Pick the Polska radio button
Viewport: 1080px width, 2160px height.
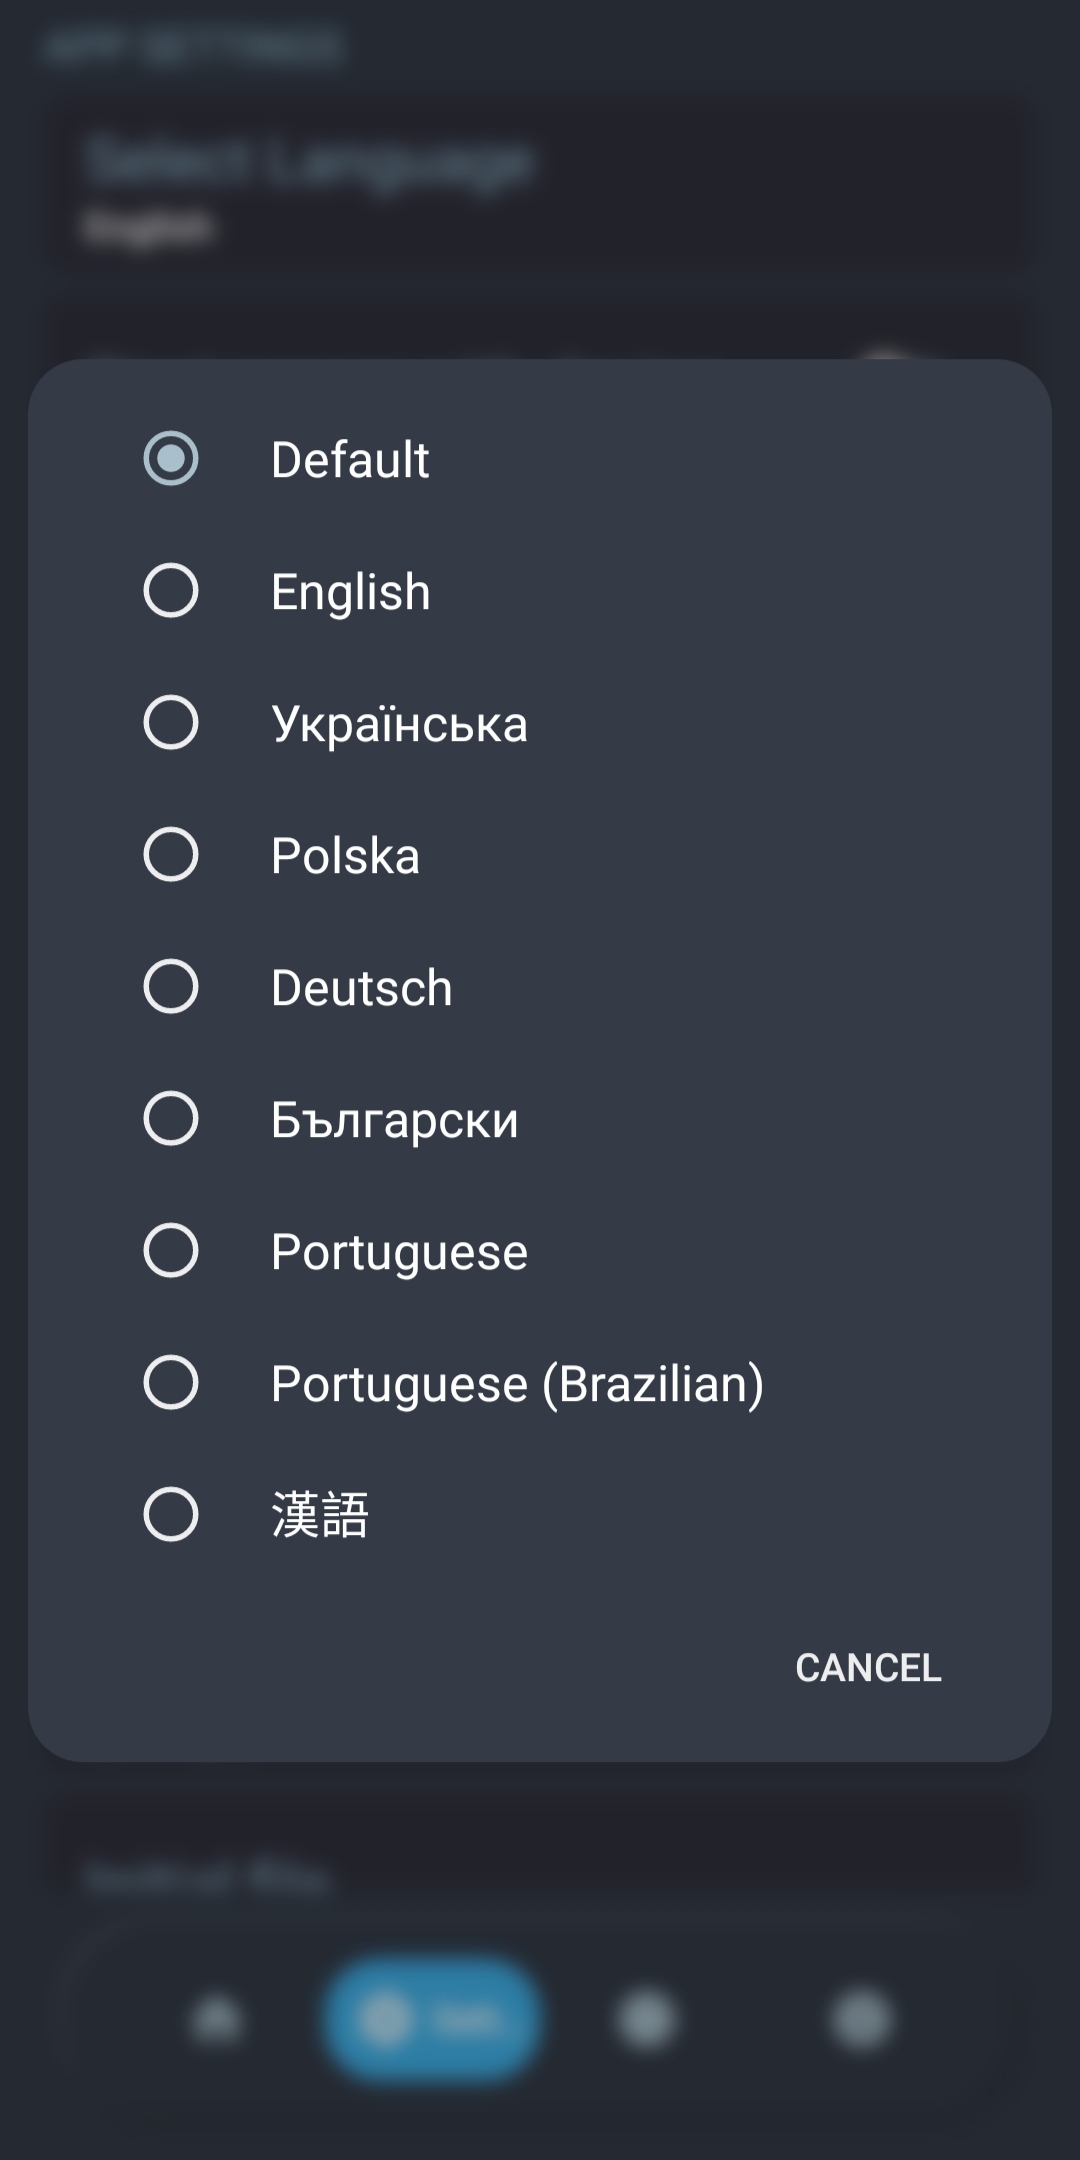[171, 855]
